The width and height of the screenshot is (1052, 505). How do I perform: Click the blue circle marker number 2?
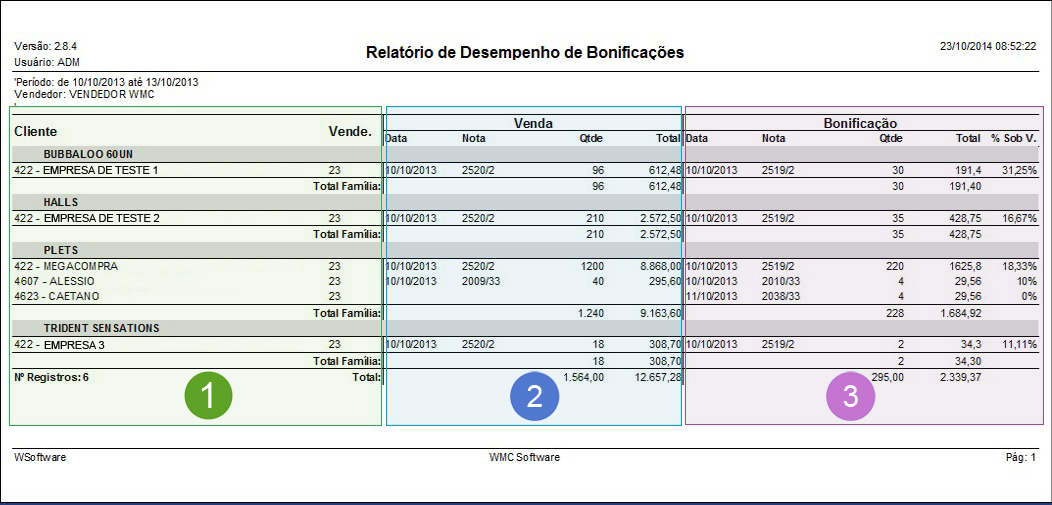[x=534, y=396]
